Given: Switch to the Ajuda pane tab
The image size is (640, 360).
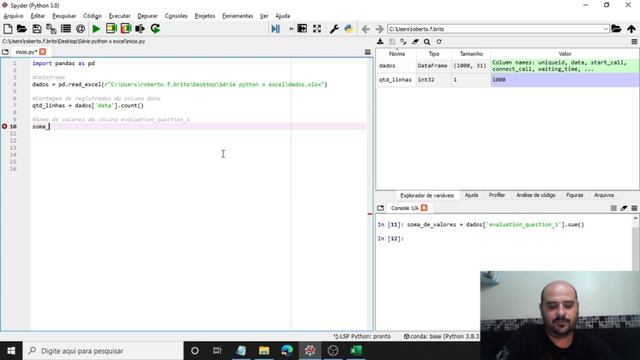Looking at the screenshot, I should (x=471, y=195).
